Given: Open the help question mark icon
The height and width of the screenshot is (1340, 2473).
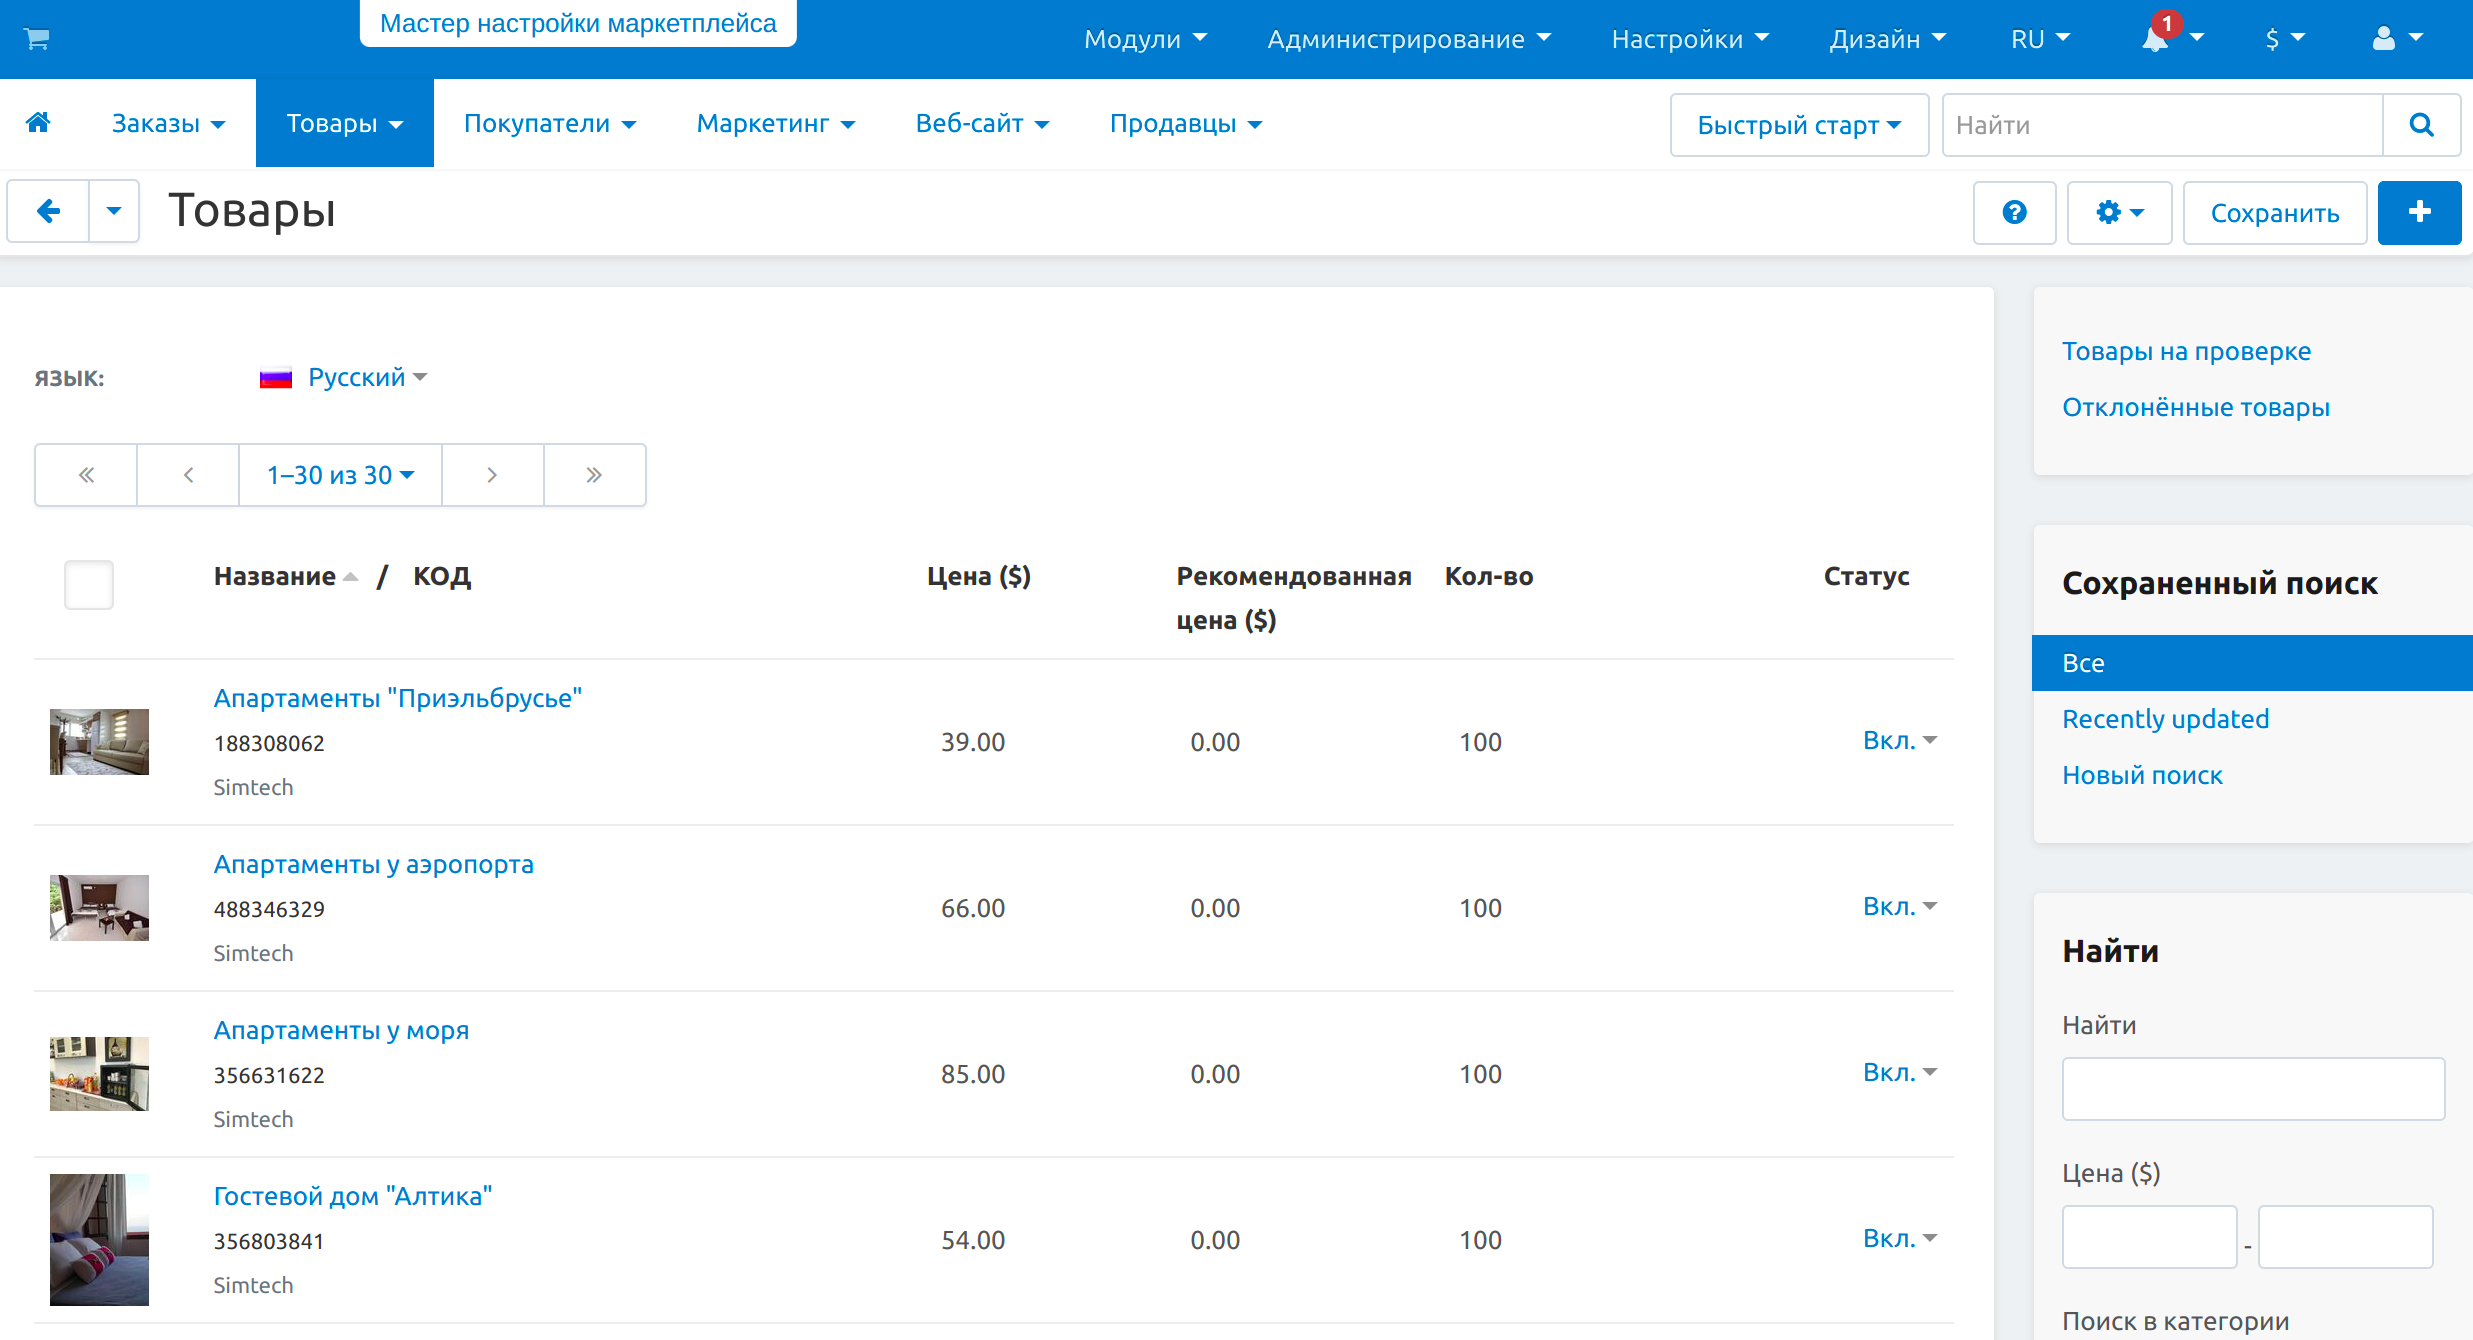Looking at the screenshot, I should point(2014,212).
